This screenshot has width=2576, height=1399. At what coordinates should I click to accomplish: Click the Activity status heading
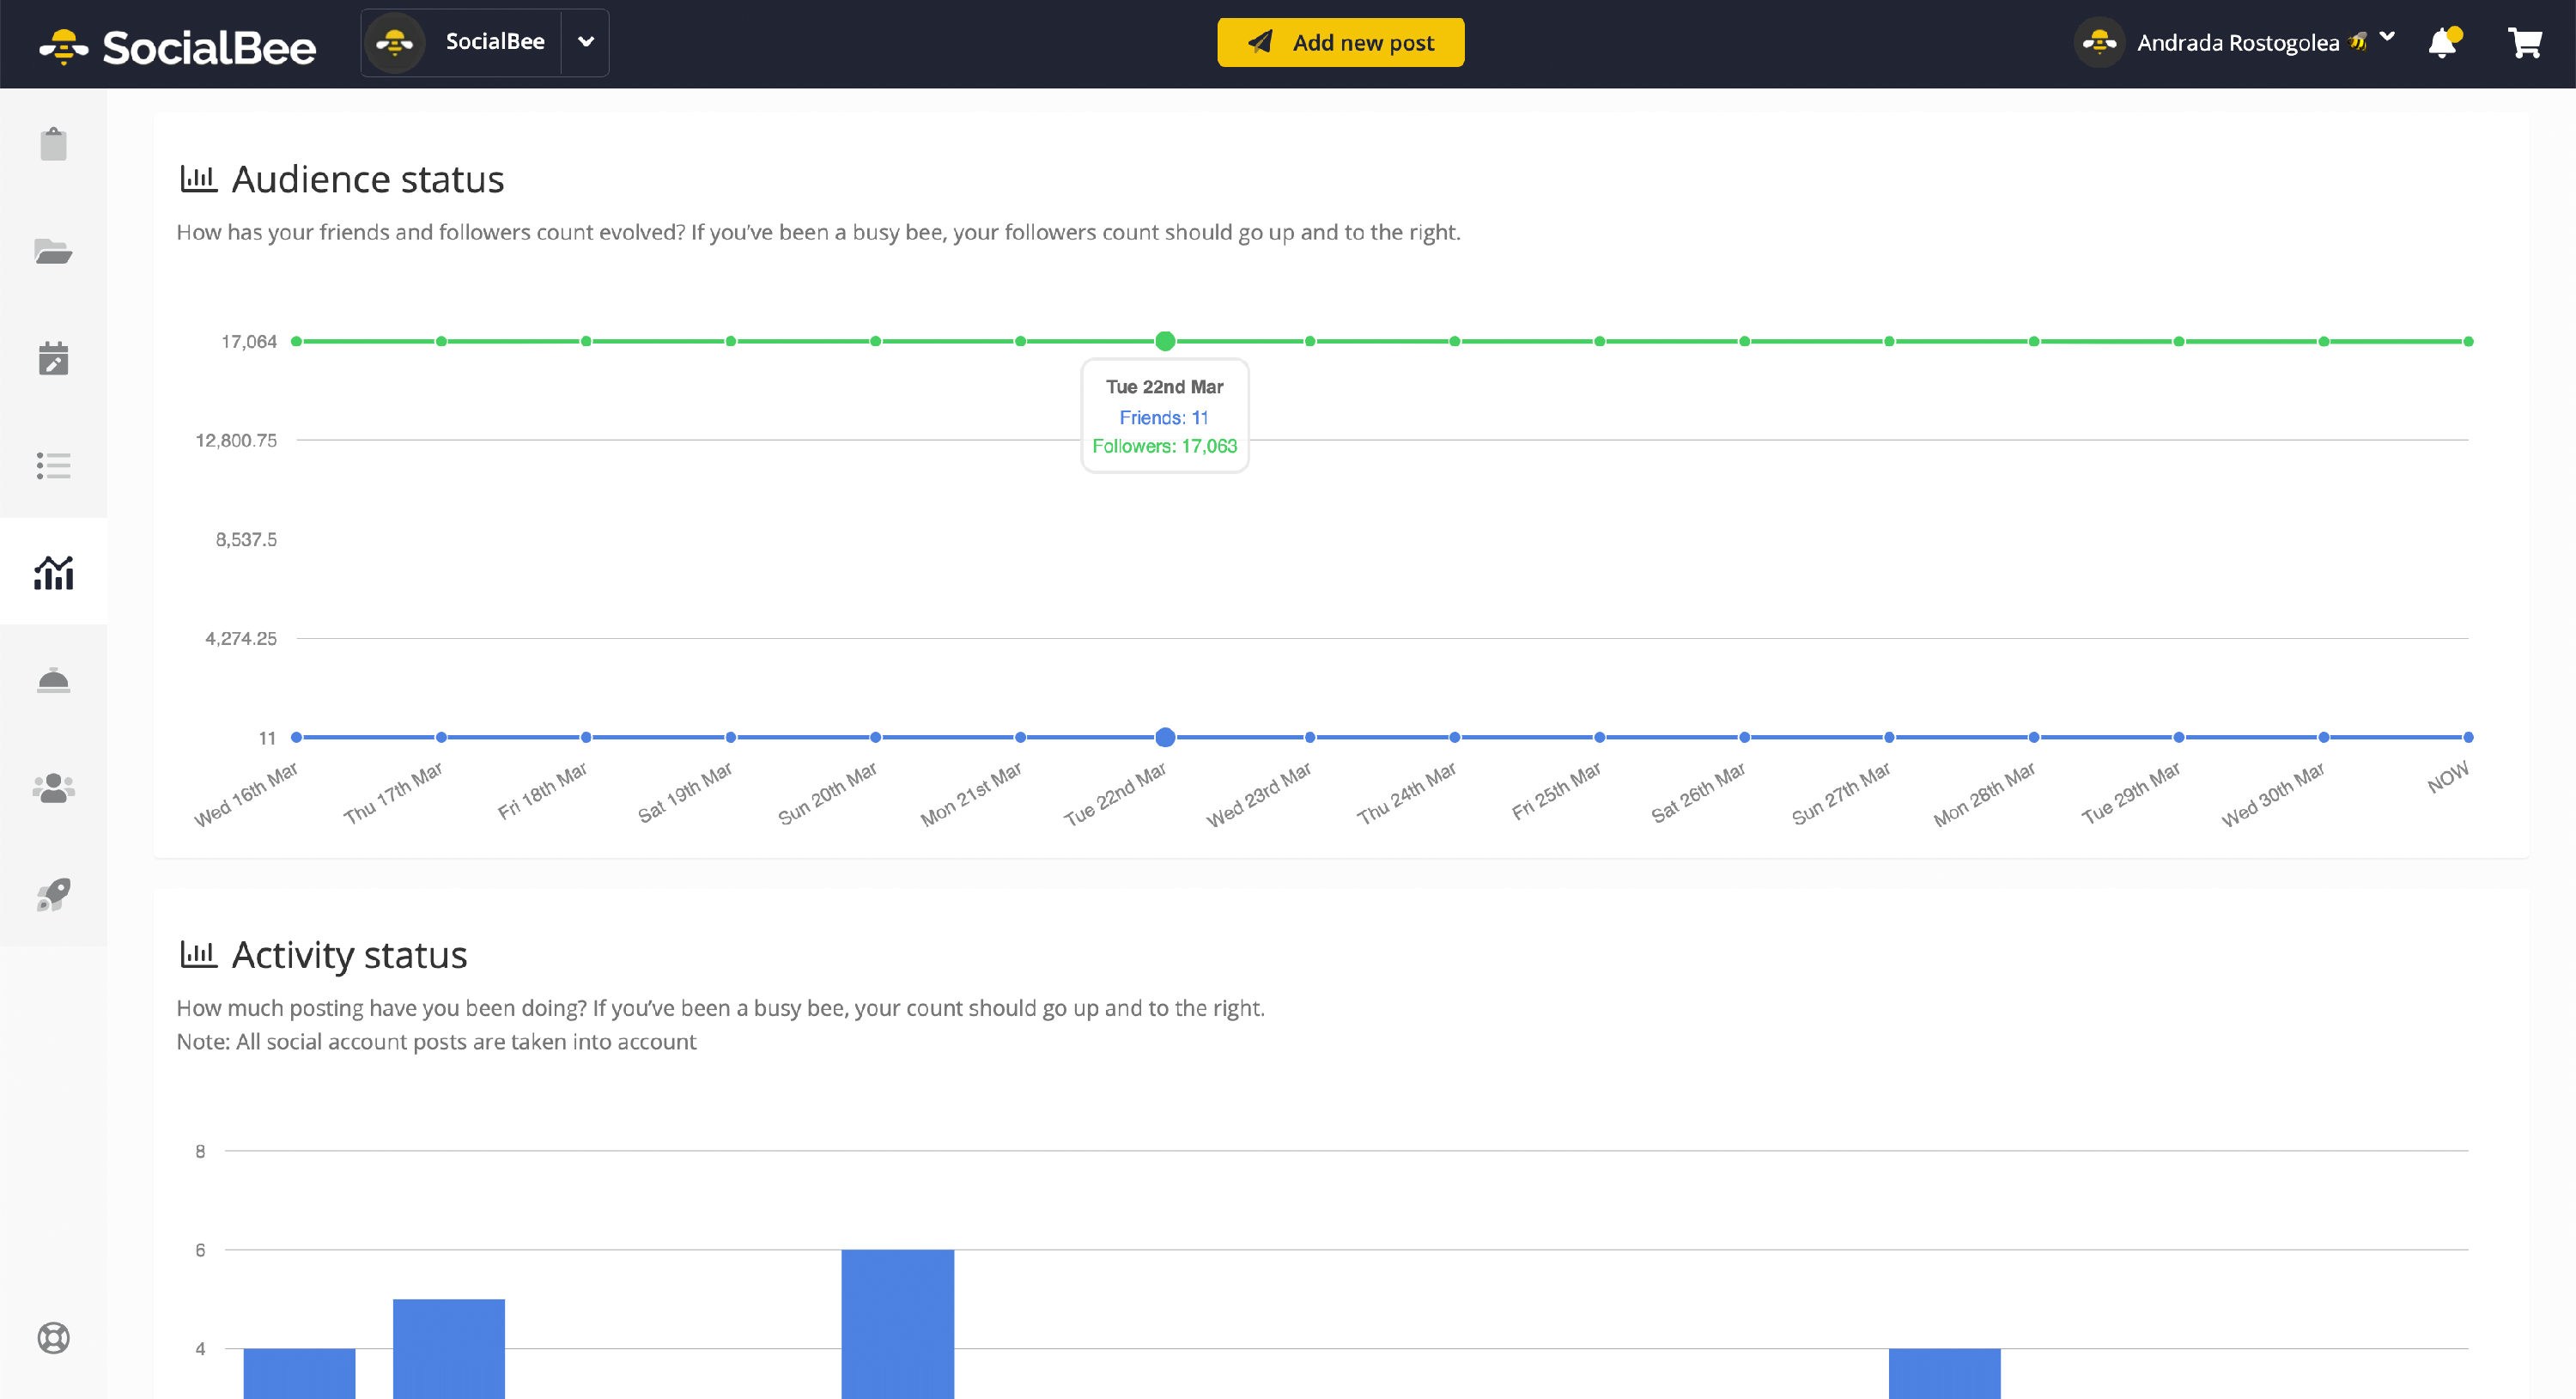pos(349,955)
